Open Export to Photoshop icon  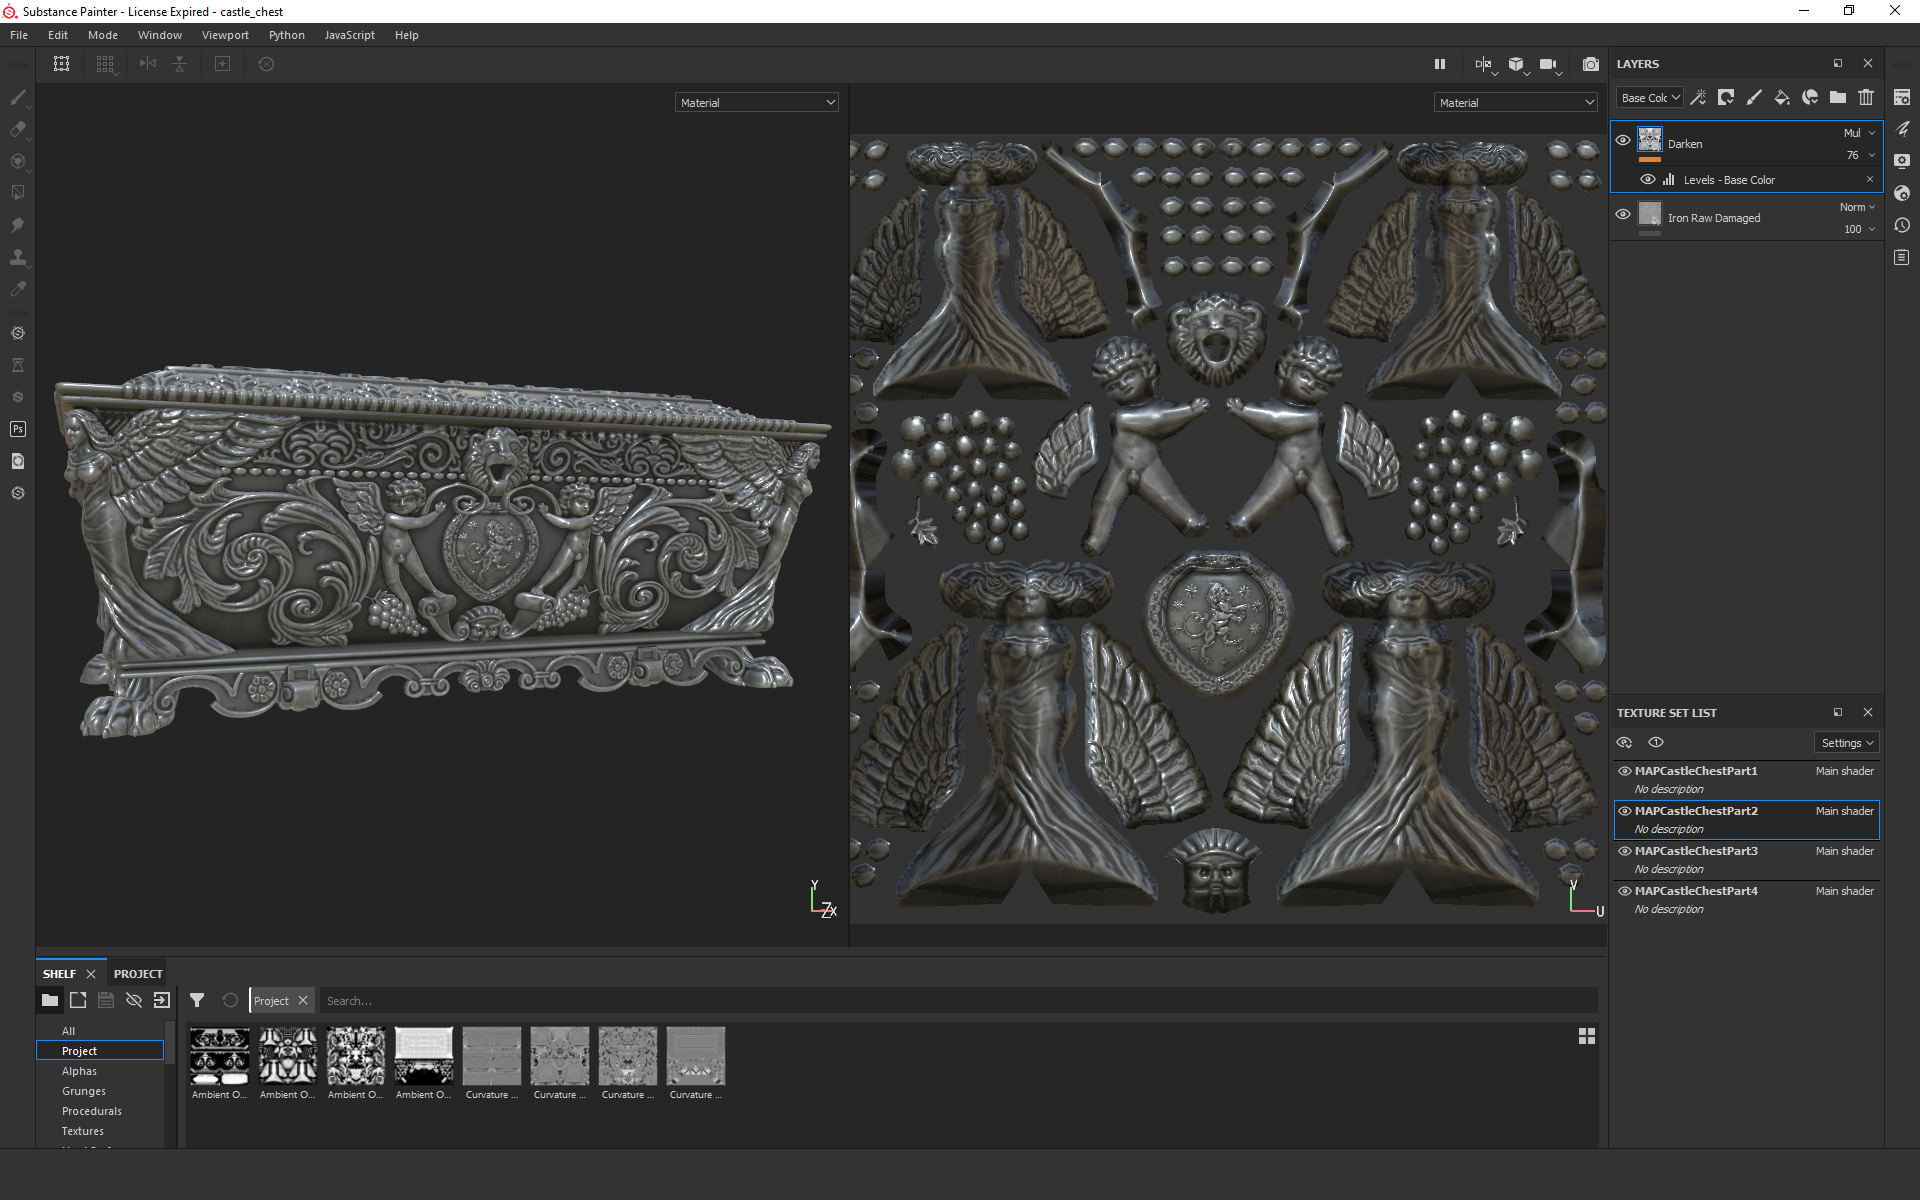tap(18, 429)
